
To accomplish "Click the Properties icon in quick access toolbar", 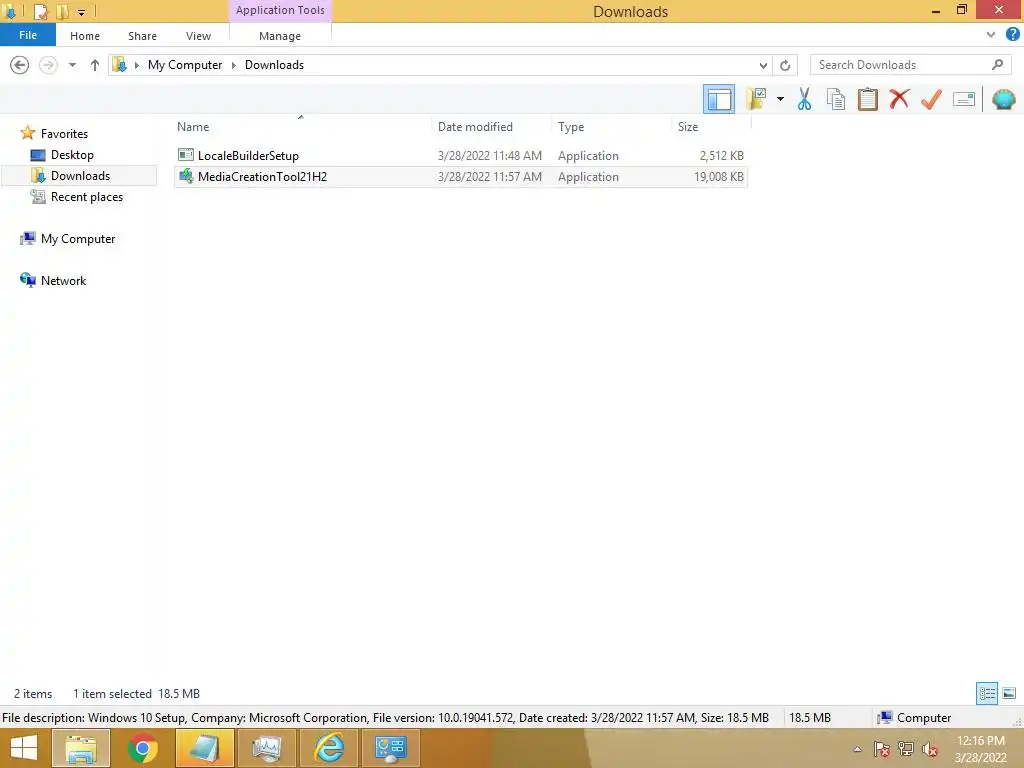I will click(40, 11).
